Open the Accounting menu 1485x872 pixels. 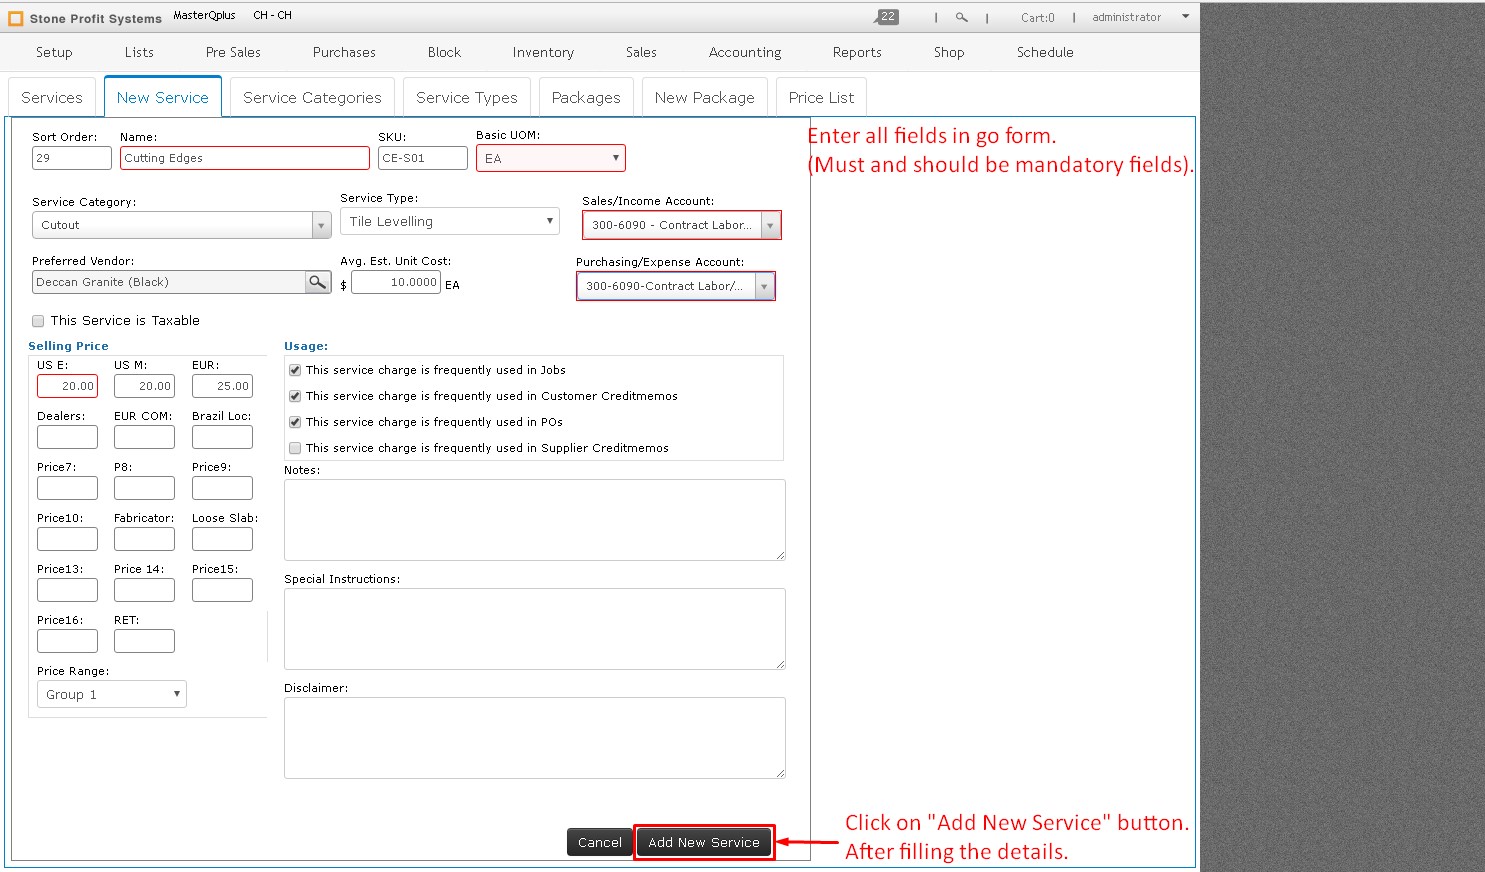(x=744, y=52)
